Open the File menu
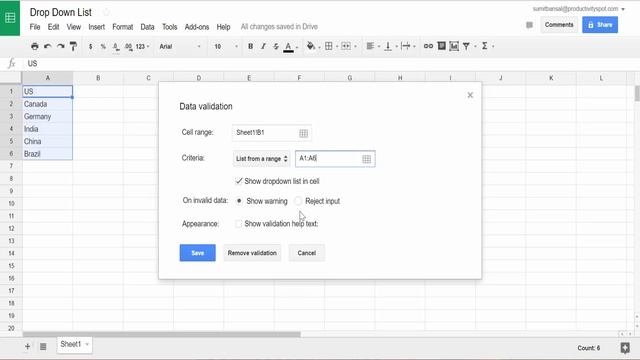640x360 pixels. point(35,27)
